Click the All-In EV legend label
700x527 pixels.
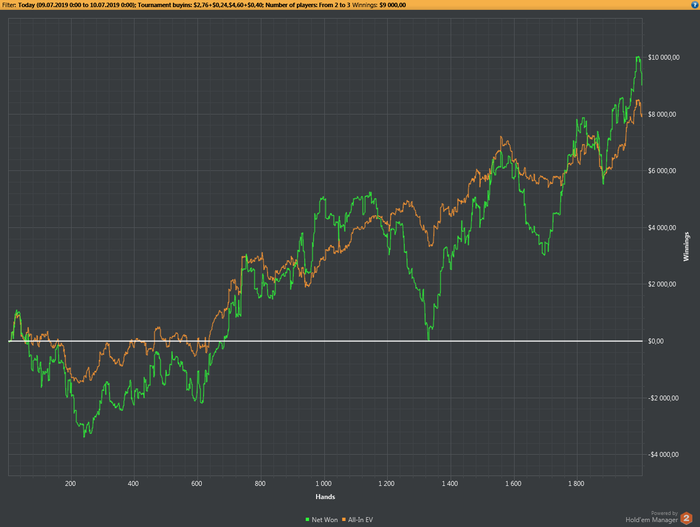[x=360, y=519]
